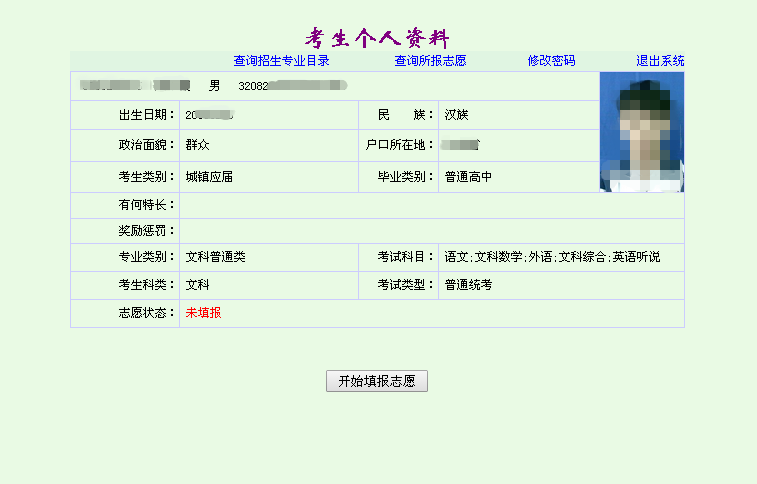Click 修改密码 link
Screen dimensions: 757x484
[551, 61]
